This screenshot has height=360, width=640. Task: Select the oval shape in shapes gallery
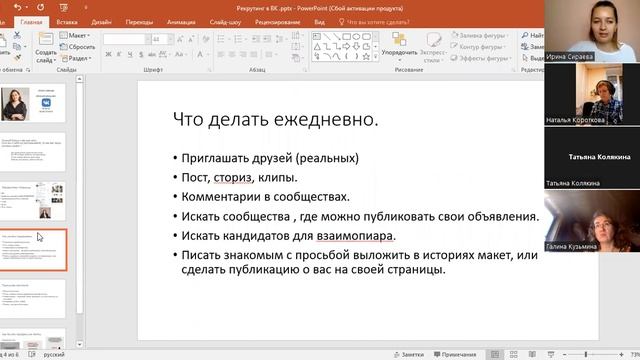pyautogui.click(x=356, y=37)
